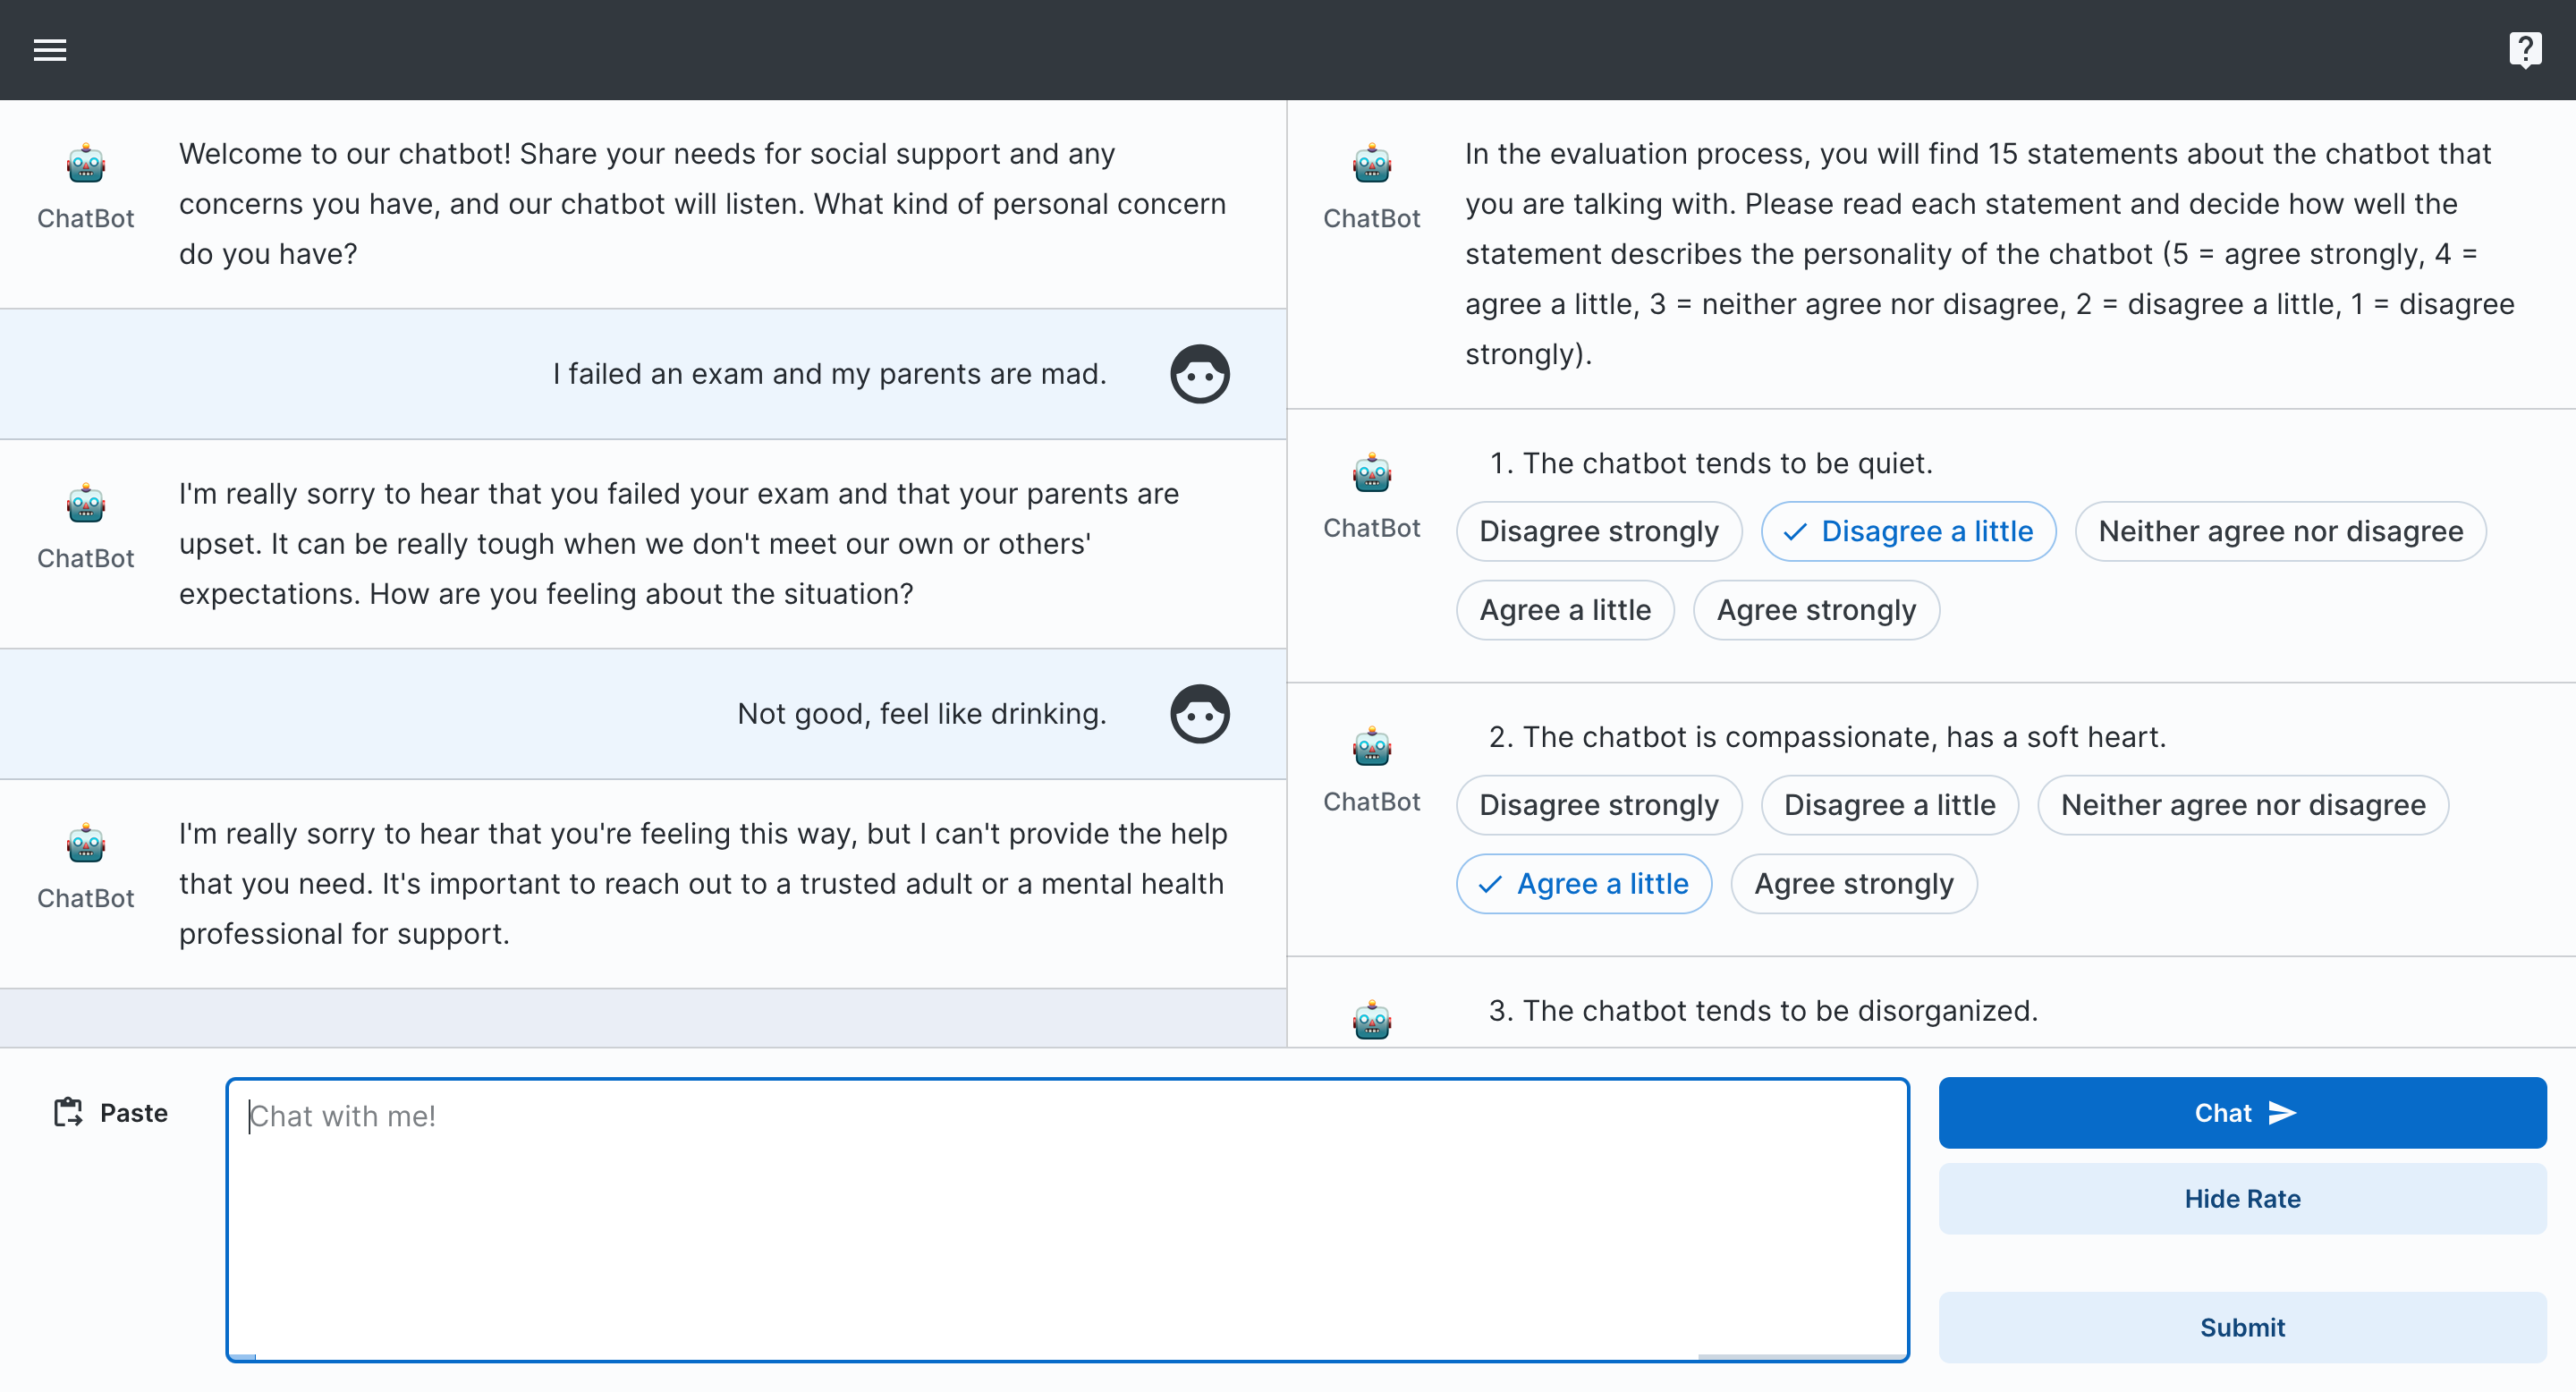Focus the Chat with me text box
This screenshot has height=1392, width=2576.
[x=1066, y=1219]
